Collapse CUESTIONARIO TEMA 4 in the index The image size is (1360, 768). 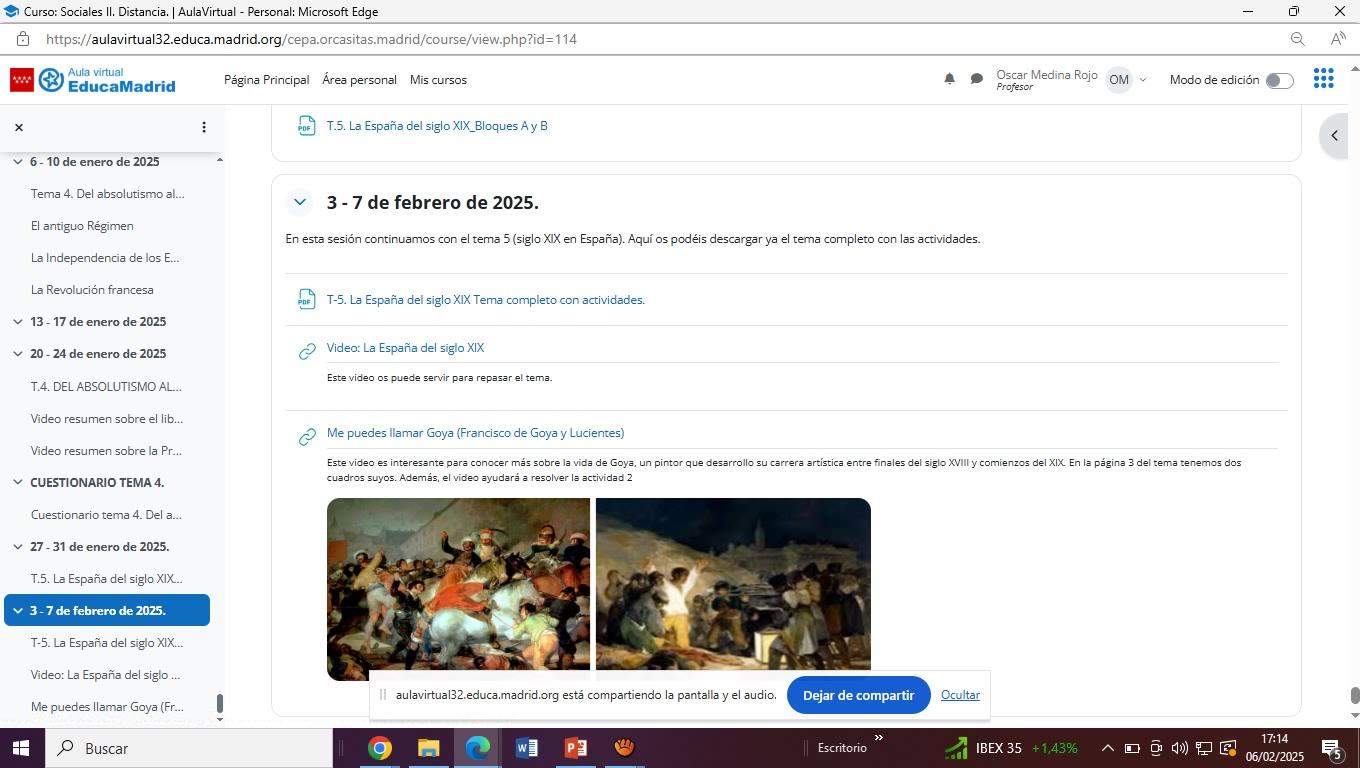pos(18,482)
